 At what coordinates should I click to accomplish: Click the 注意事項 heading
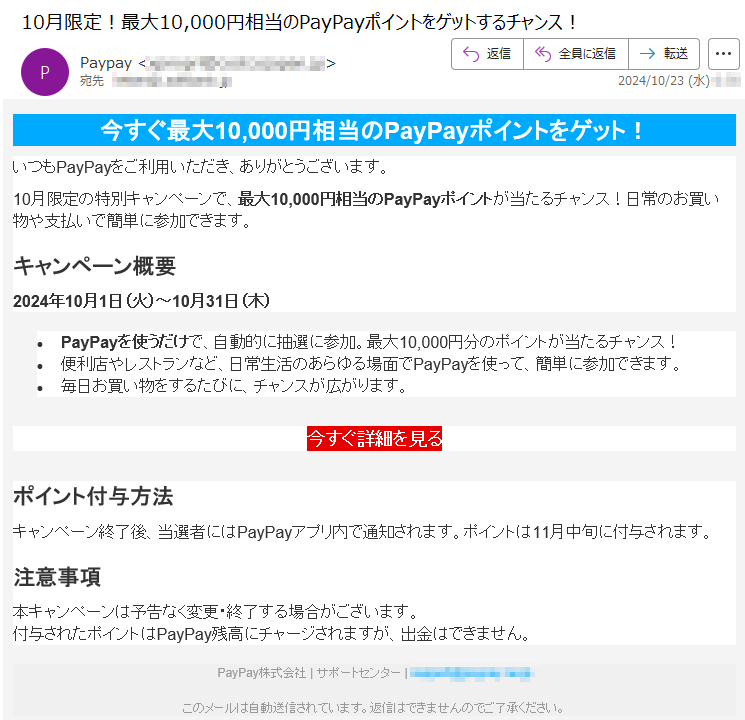[x=57, y=576]
